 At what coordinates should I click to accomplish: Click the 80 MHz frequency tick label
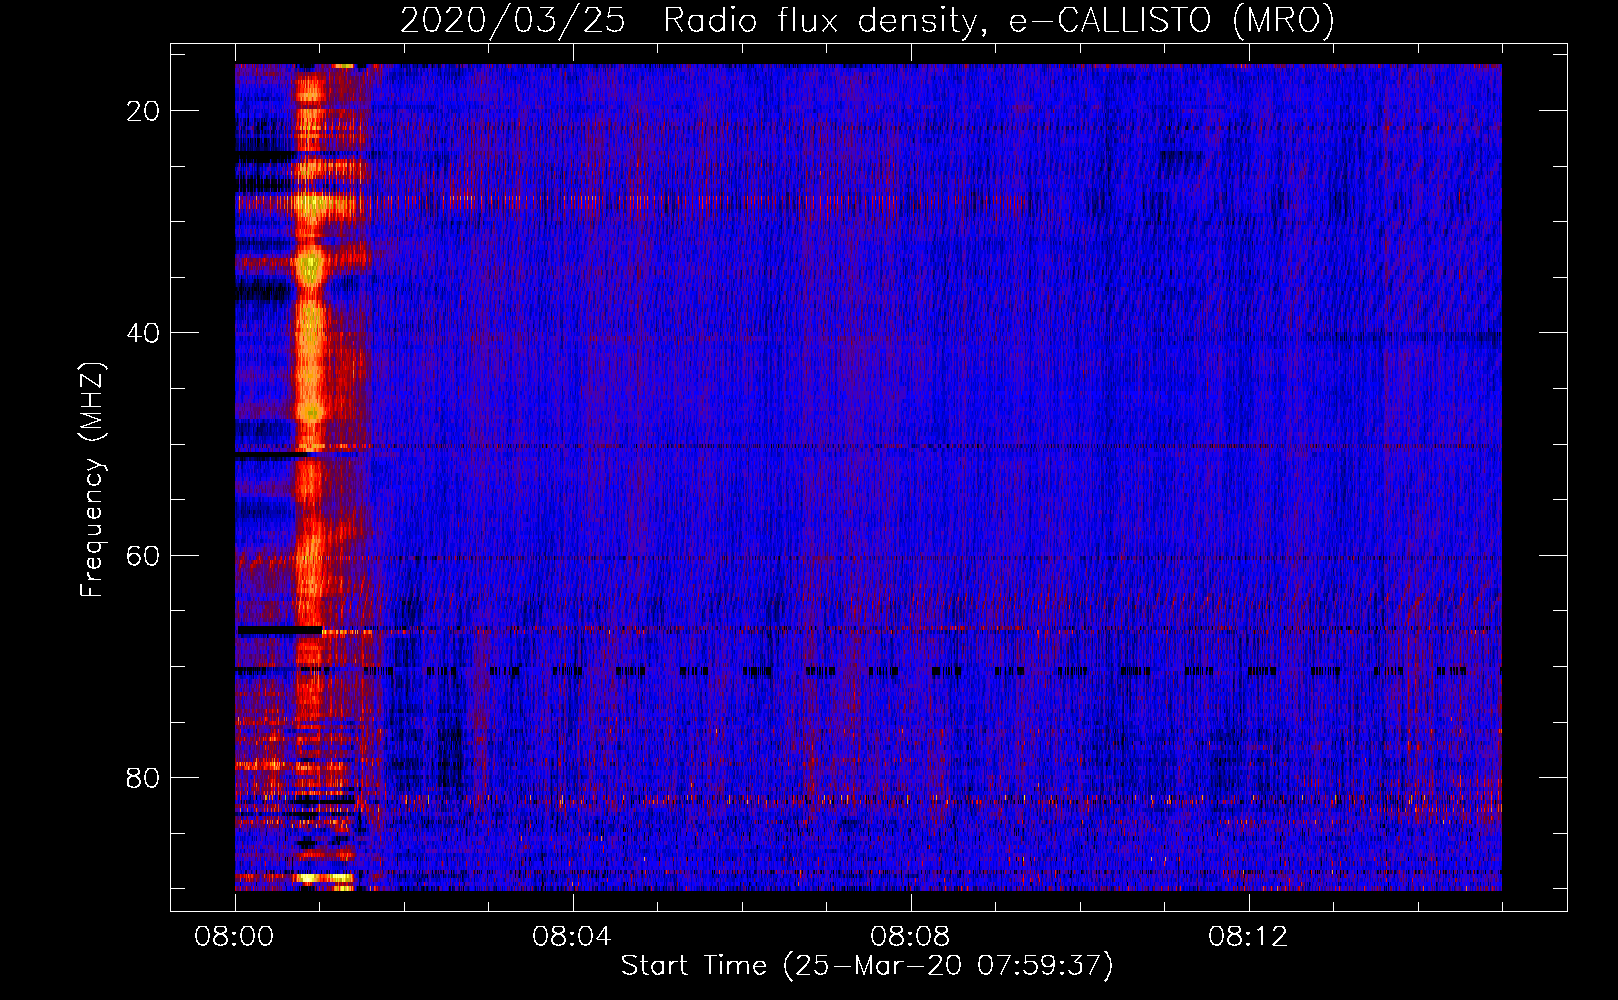tap(143, 777)
